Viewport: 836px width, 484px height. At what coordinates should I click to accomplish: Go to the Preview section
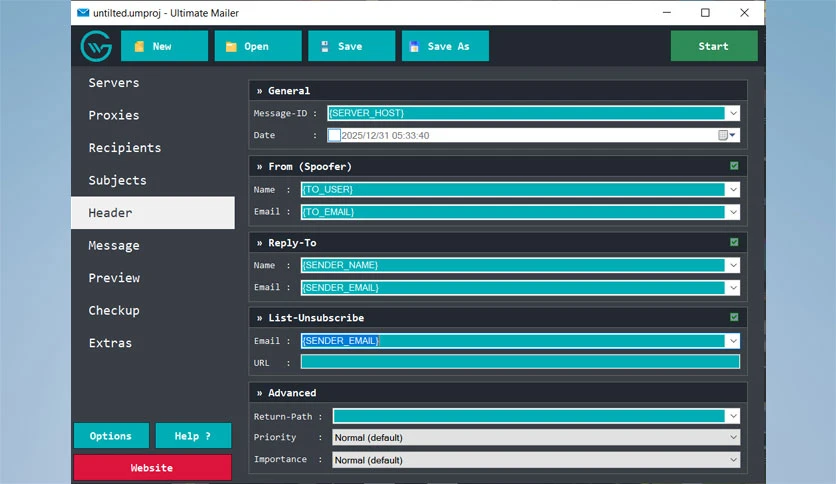pyautogui.click(x=114, y=278)
